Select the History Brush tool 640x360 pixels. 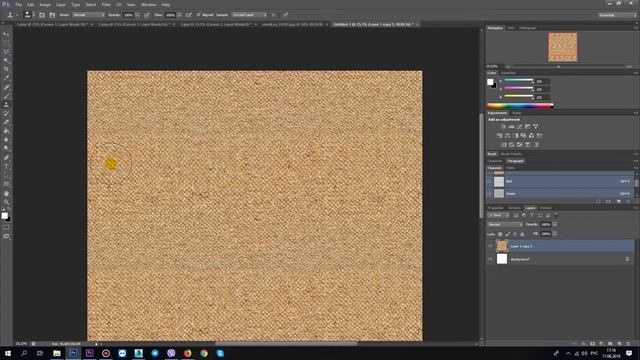(6, 113)
